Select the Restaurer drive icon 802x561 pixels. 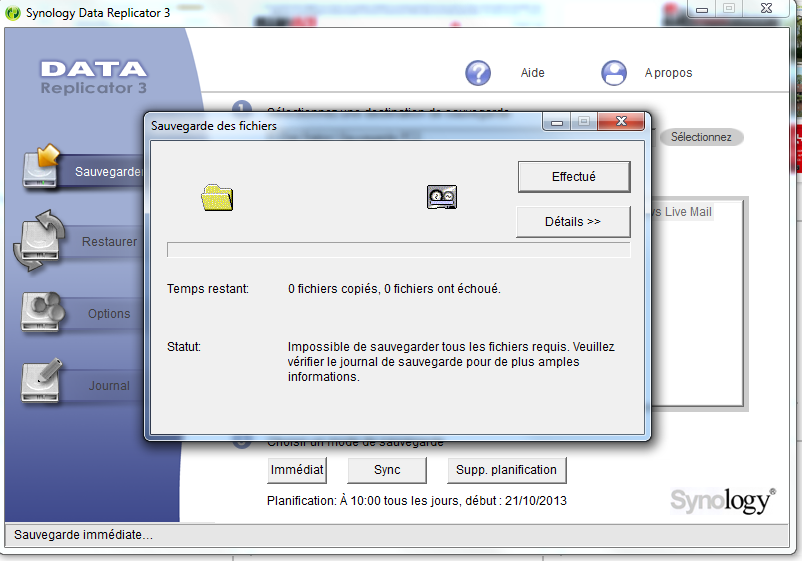tap(39, 240)
